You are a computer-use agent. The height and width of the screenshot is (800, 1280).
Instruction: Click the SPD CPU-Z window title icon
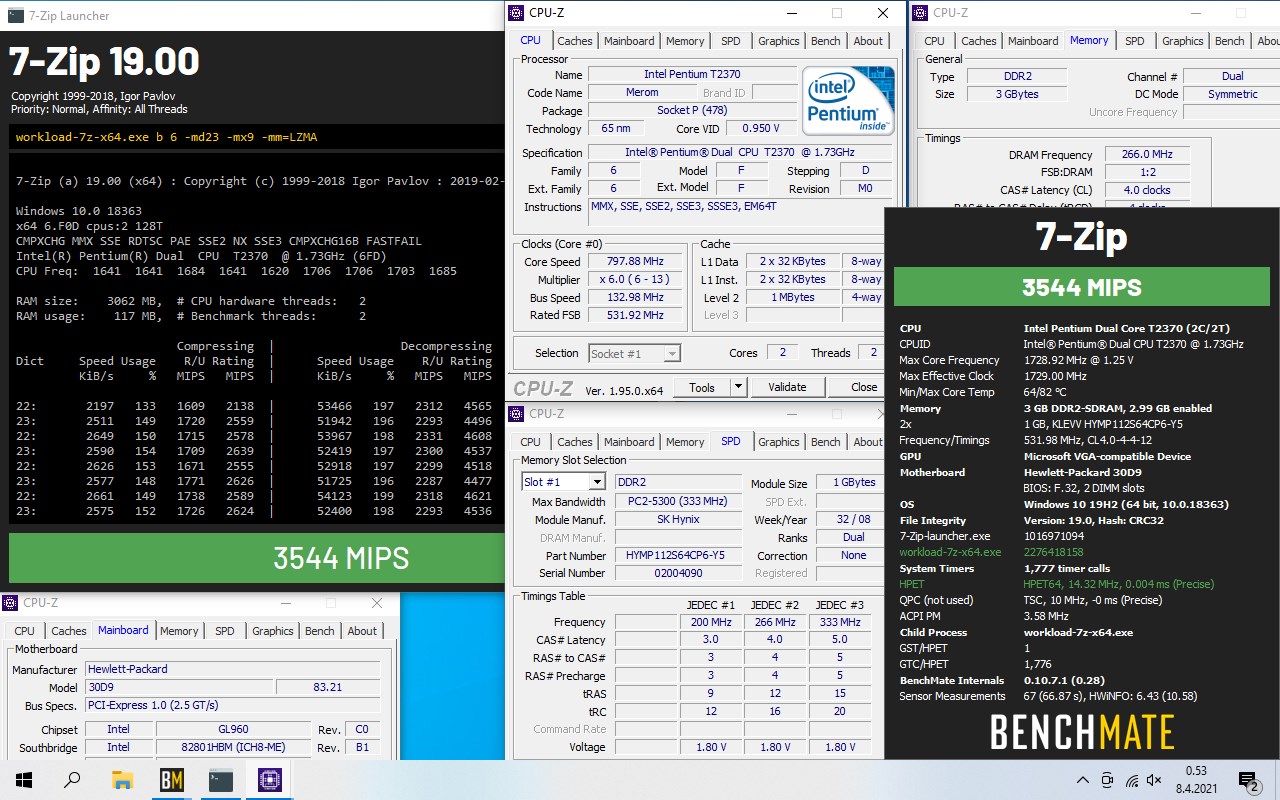(516, 413)
